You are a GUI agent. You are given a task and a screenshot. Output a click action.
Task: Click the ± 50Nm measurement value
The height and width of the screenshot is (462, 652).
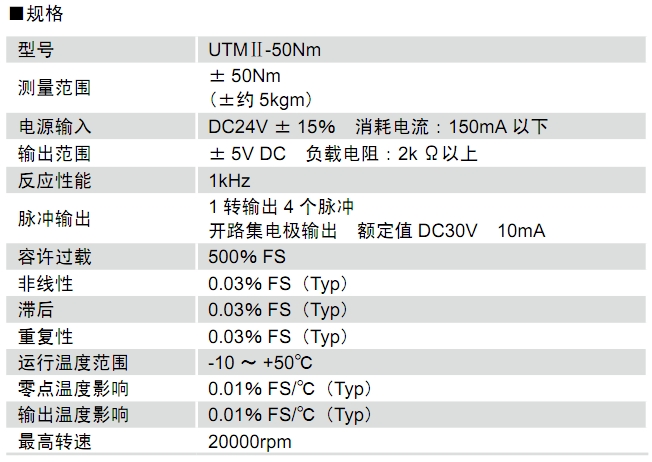tap(245, 76)
